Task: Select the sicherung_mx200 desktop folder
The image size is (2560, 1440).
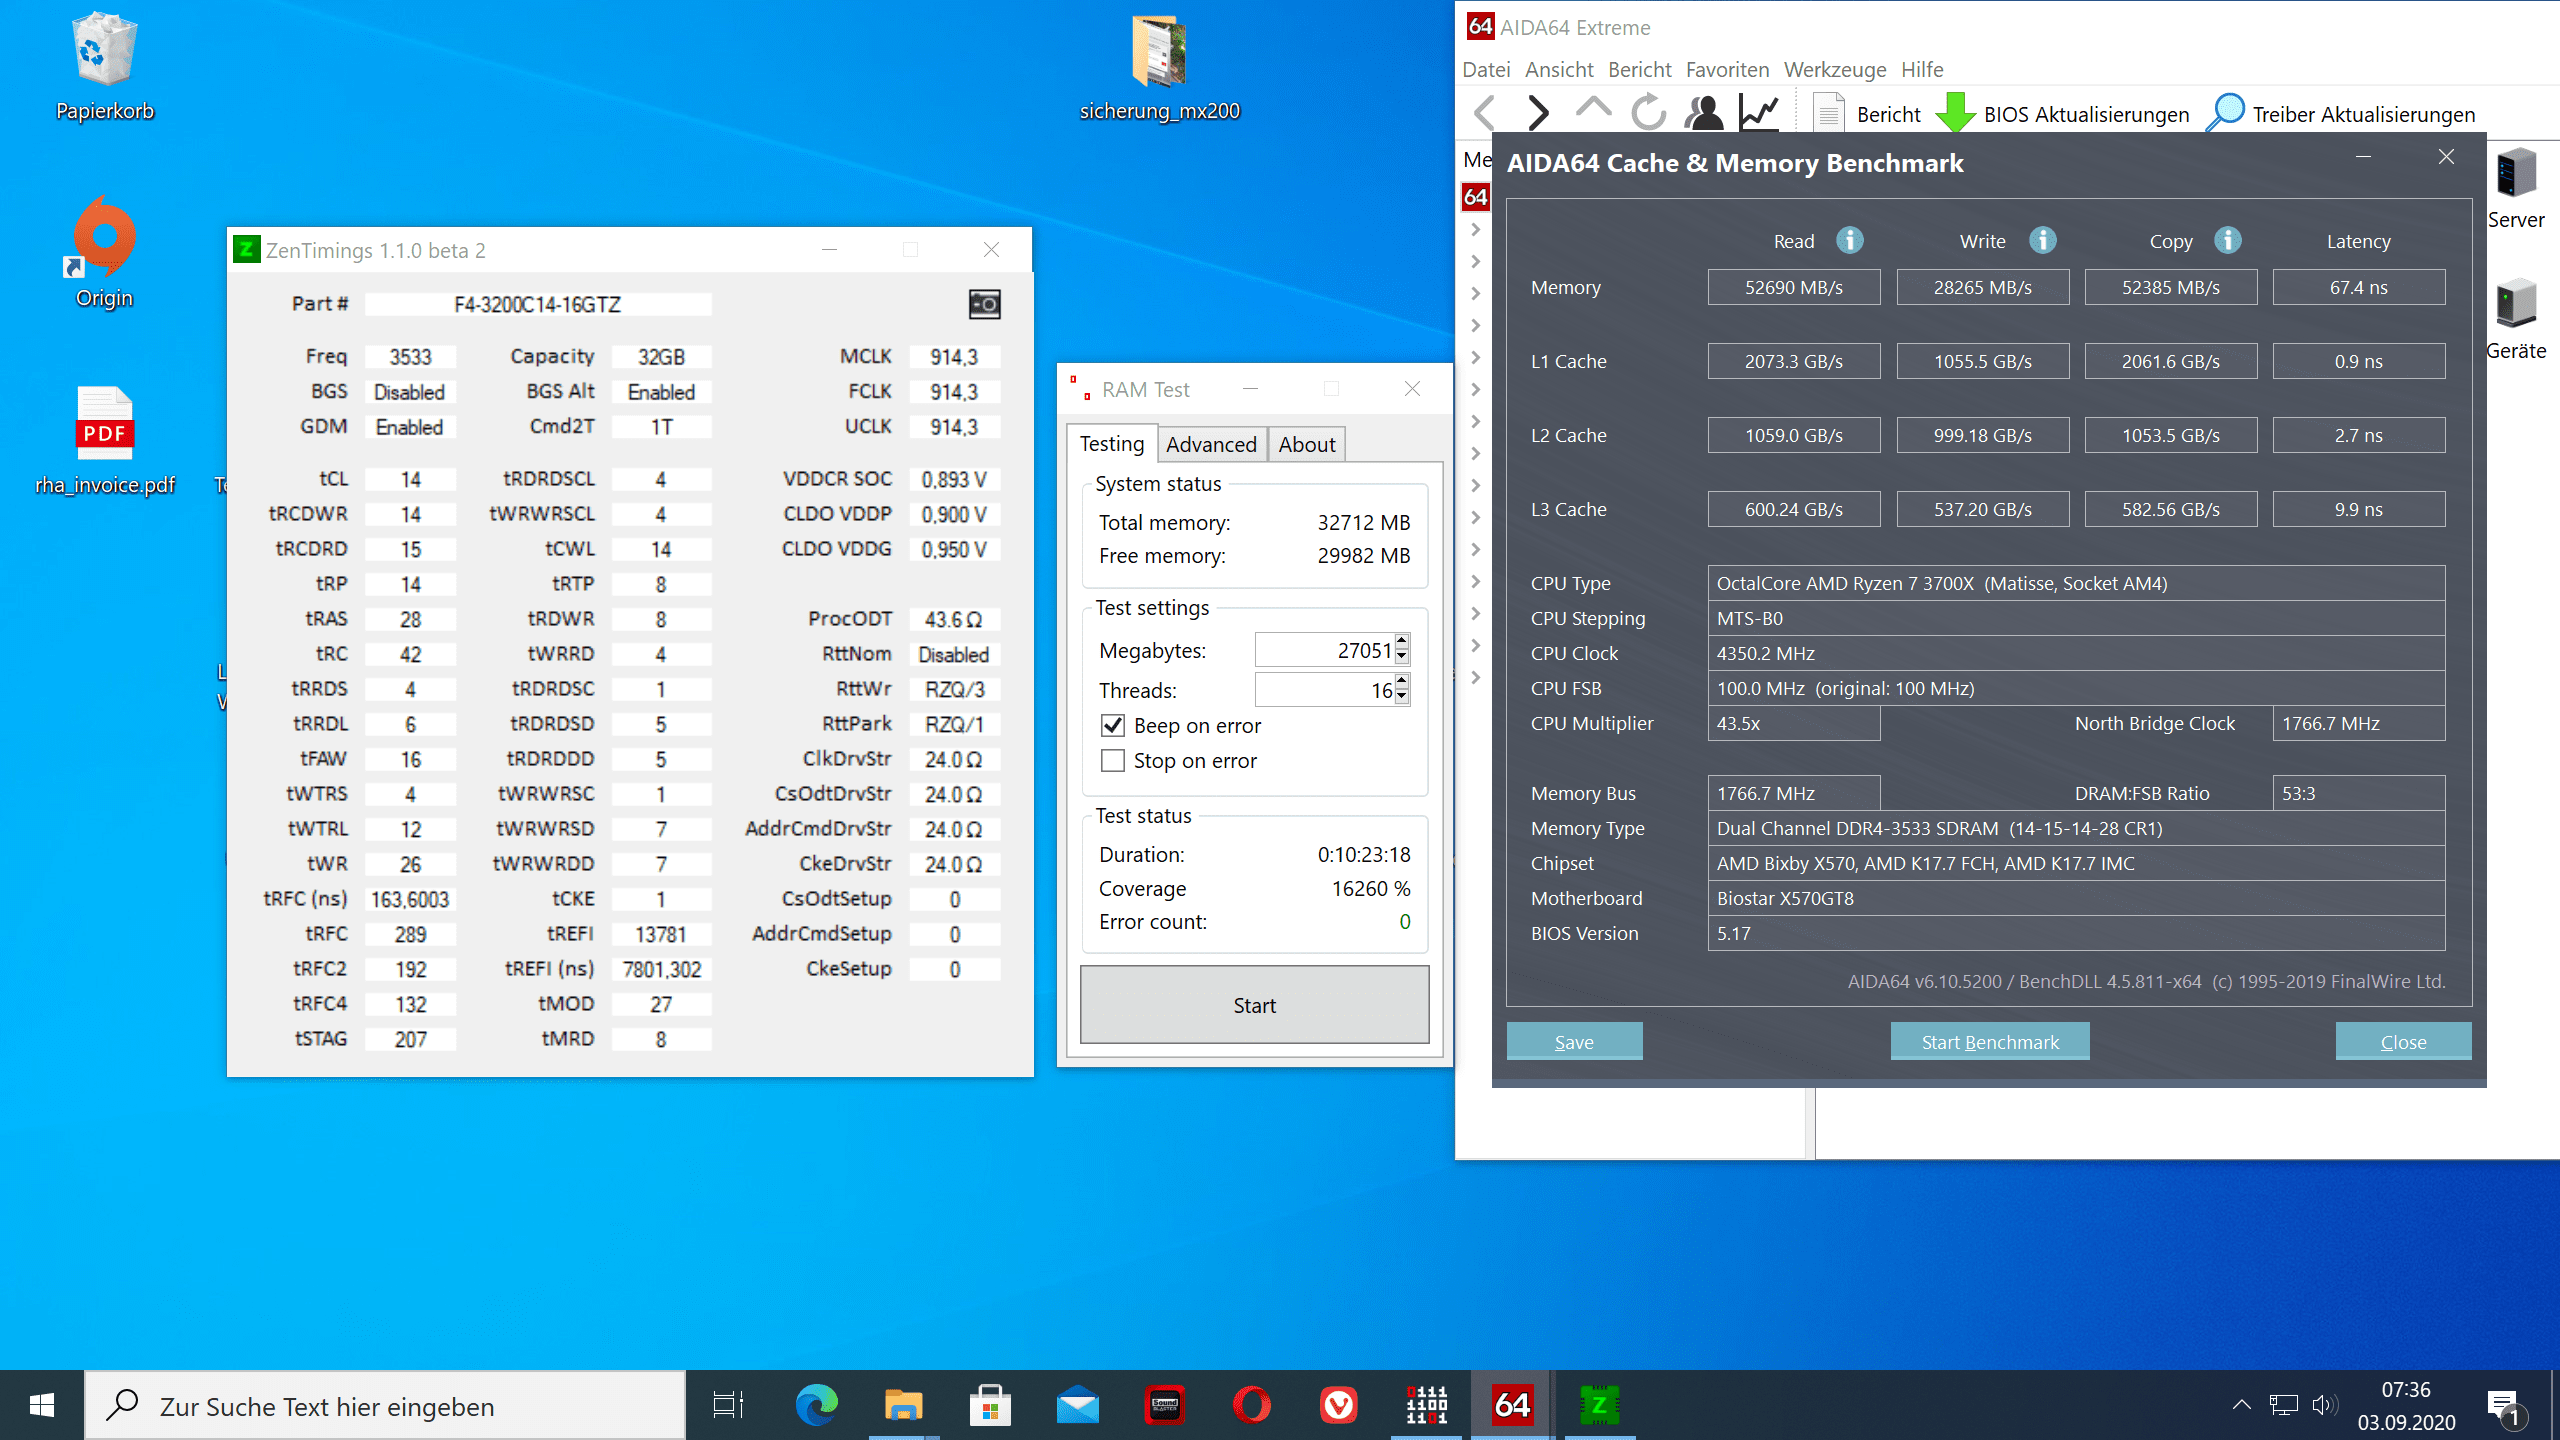Action: pyautogui.click(x=1159, y=68)
